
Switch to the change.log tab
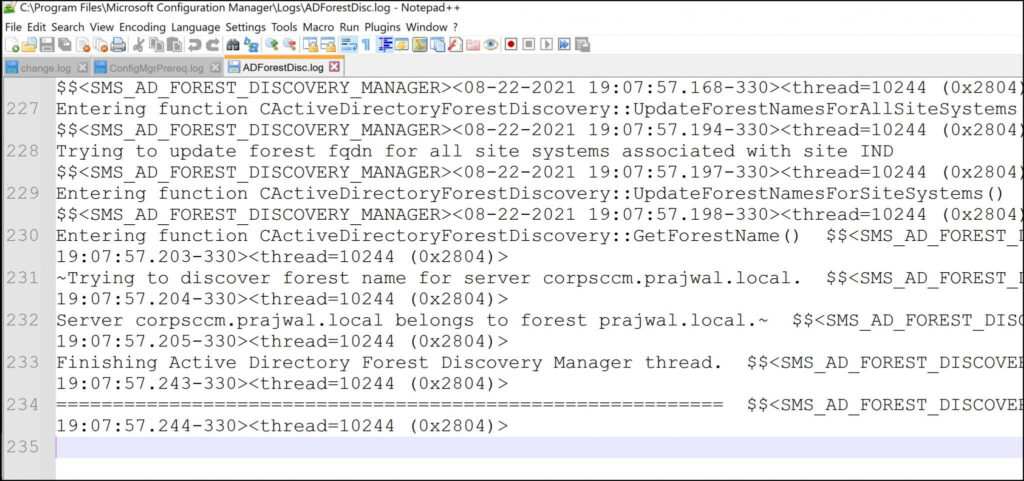click(45, 67)
